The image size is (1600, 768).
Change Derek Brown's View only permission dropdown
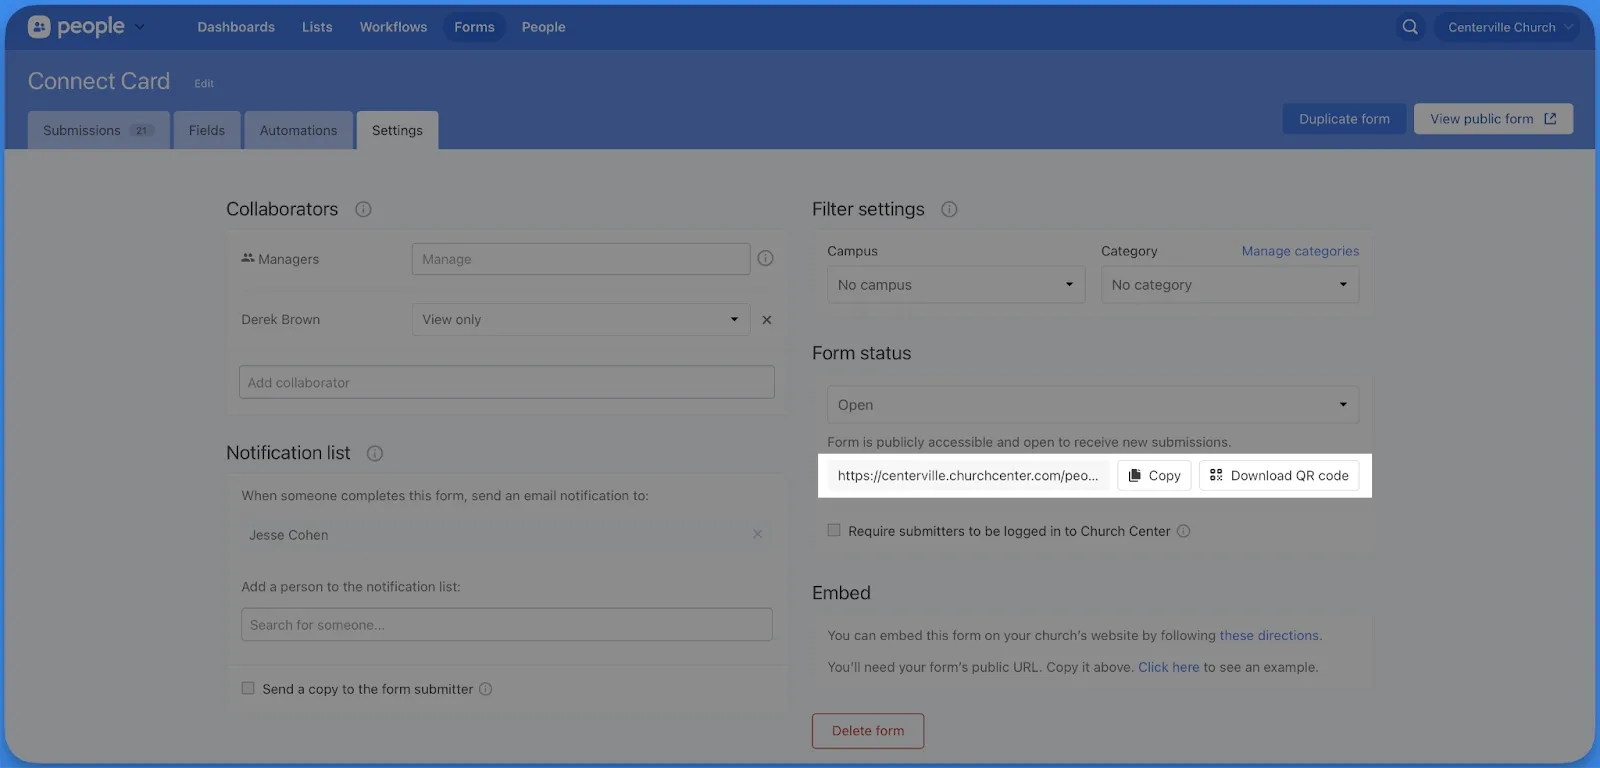[x=580, y=320]
